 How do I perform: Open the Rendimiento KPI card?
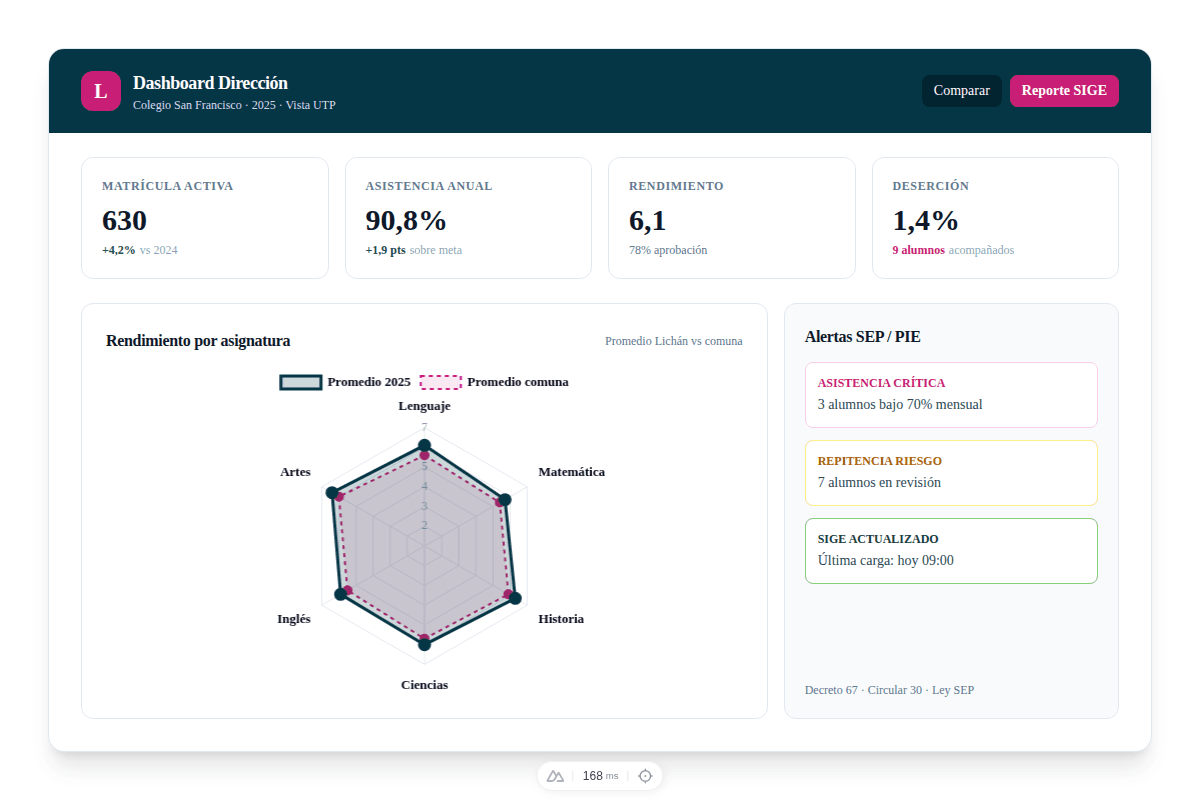click(731, 217)
